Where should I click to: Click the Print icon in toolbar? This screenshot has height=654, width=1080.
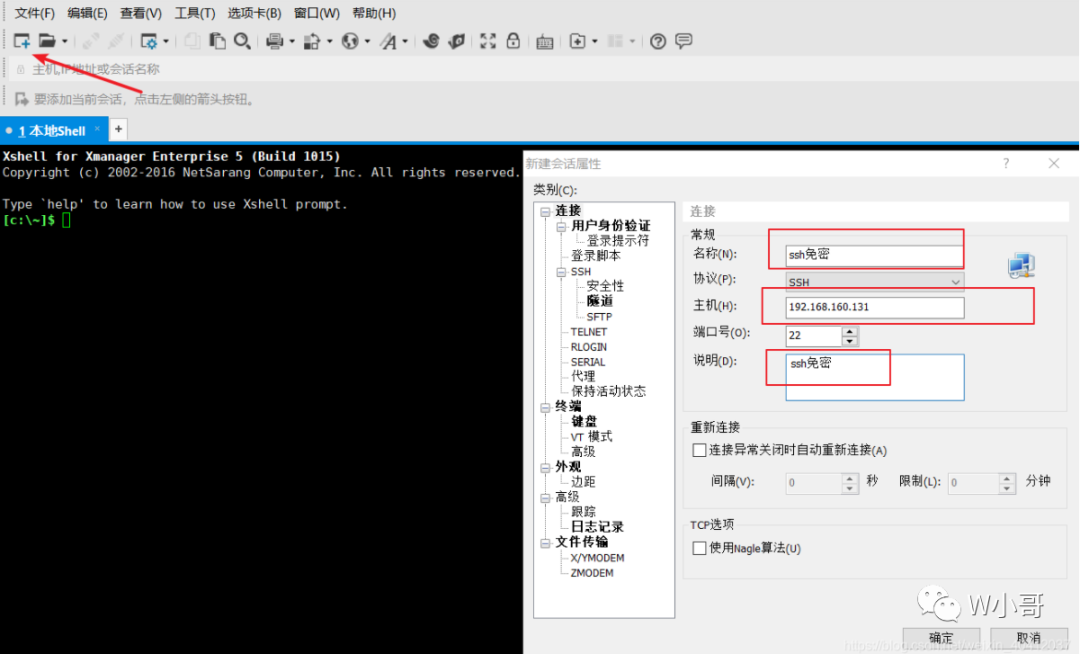click(274, 41)
